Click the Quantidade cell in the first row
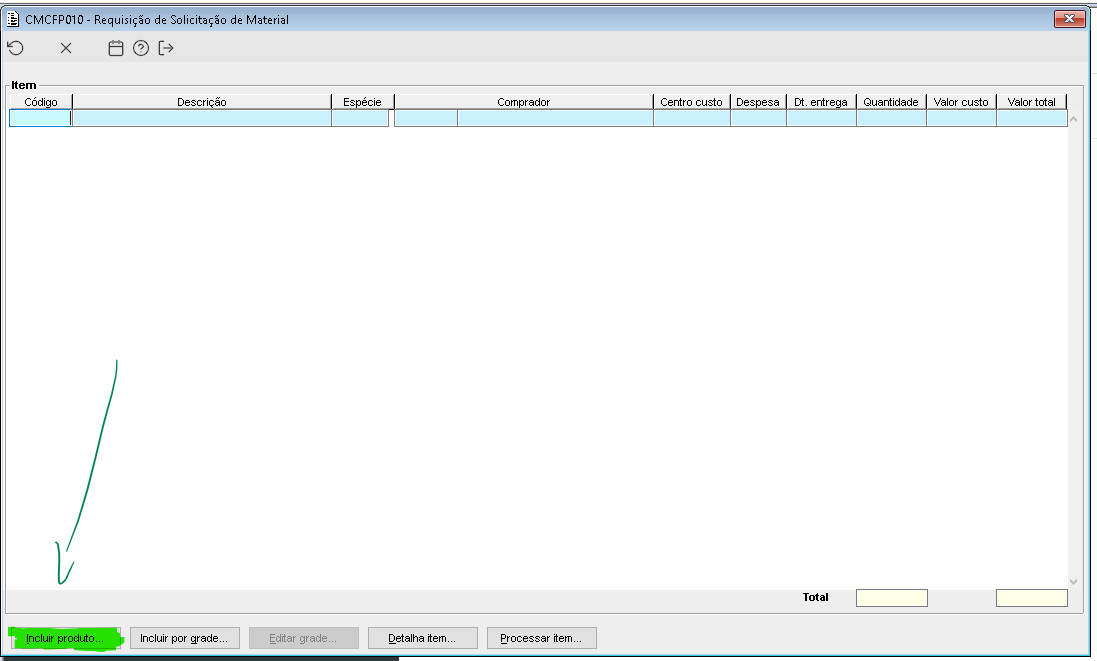Viewport: 1097px width, 661px height. (890, 118)
